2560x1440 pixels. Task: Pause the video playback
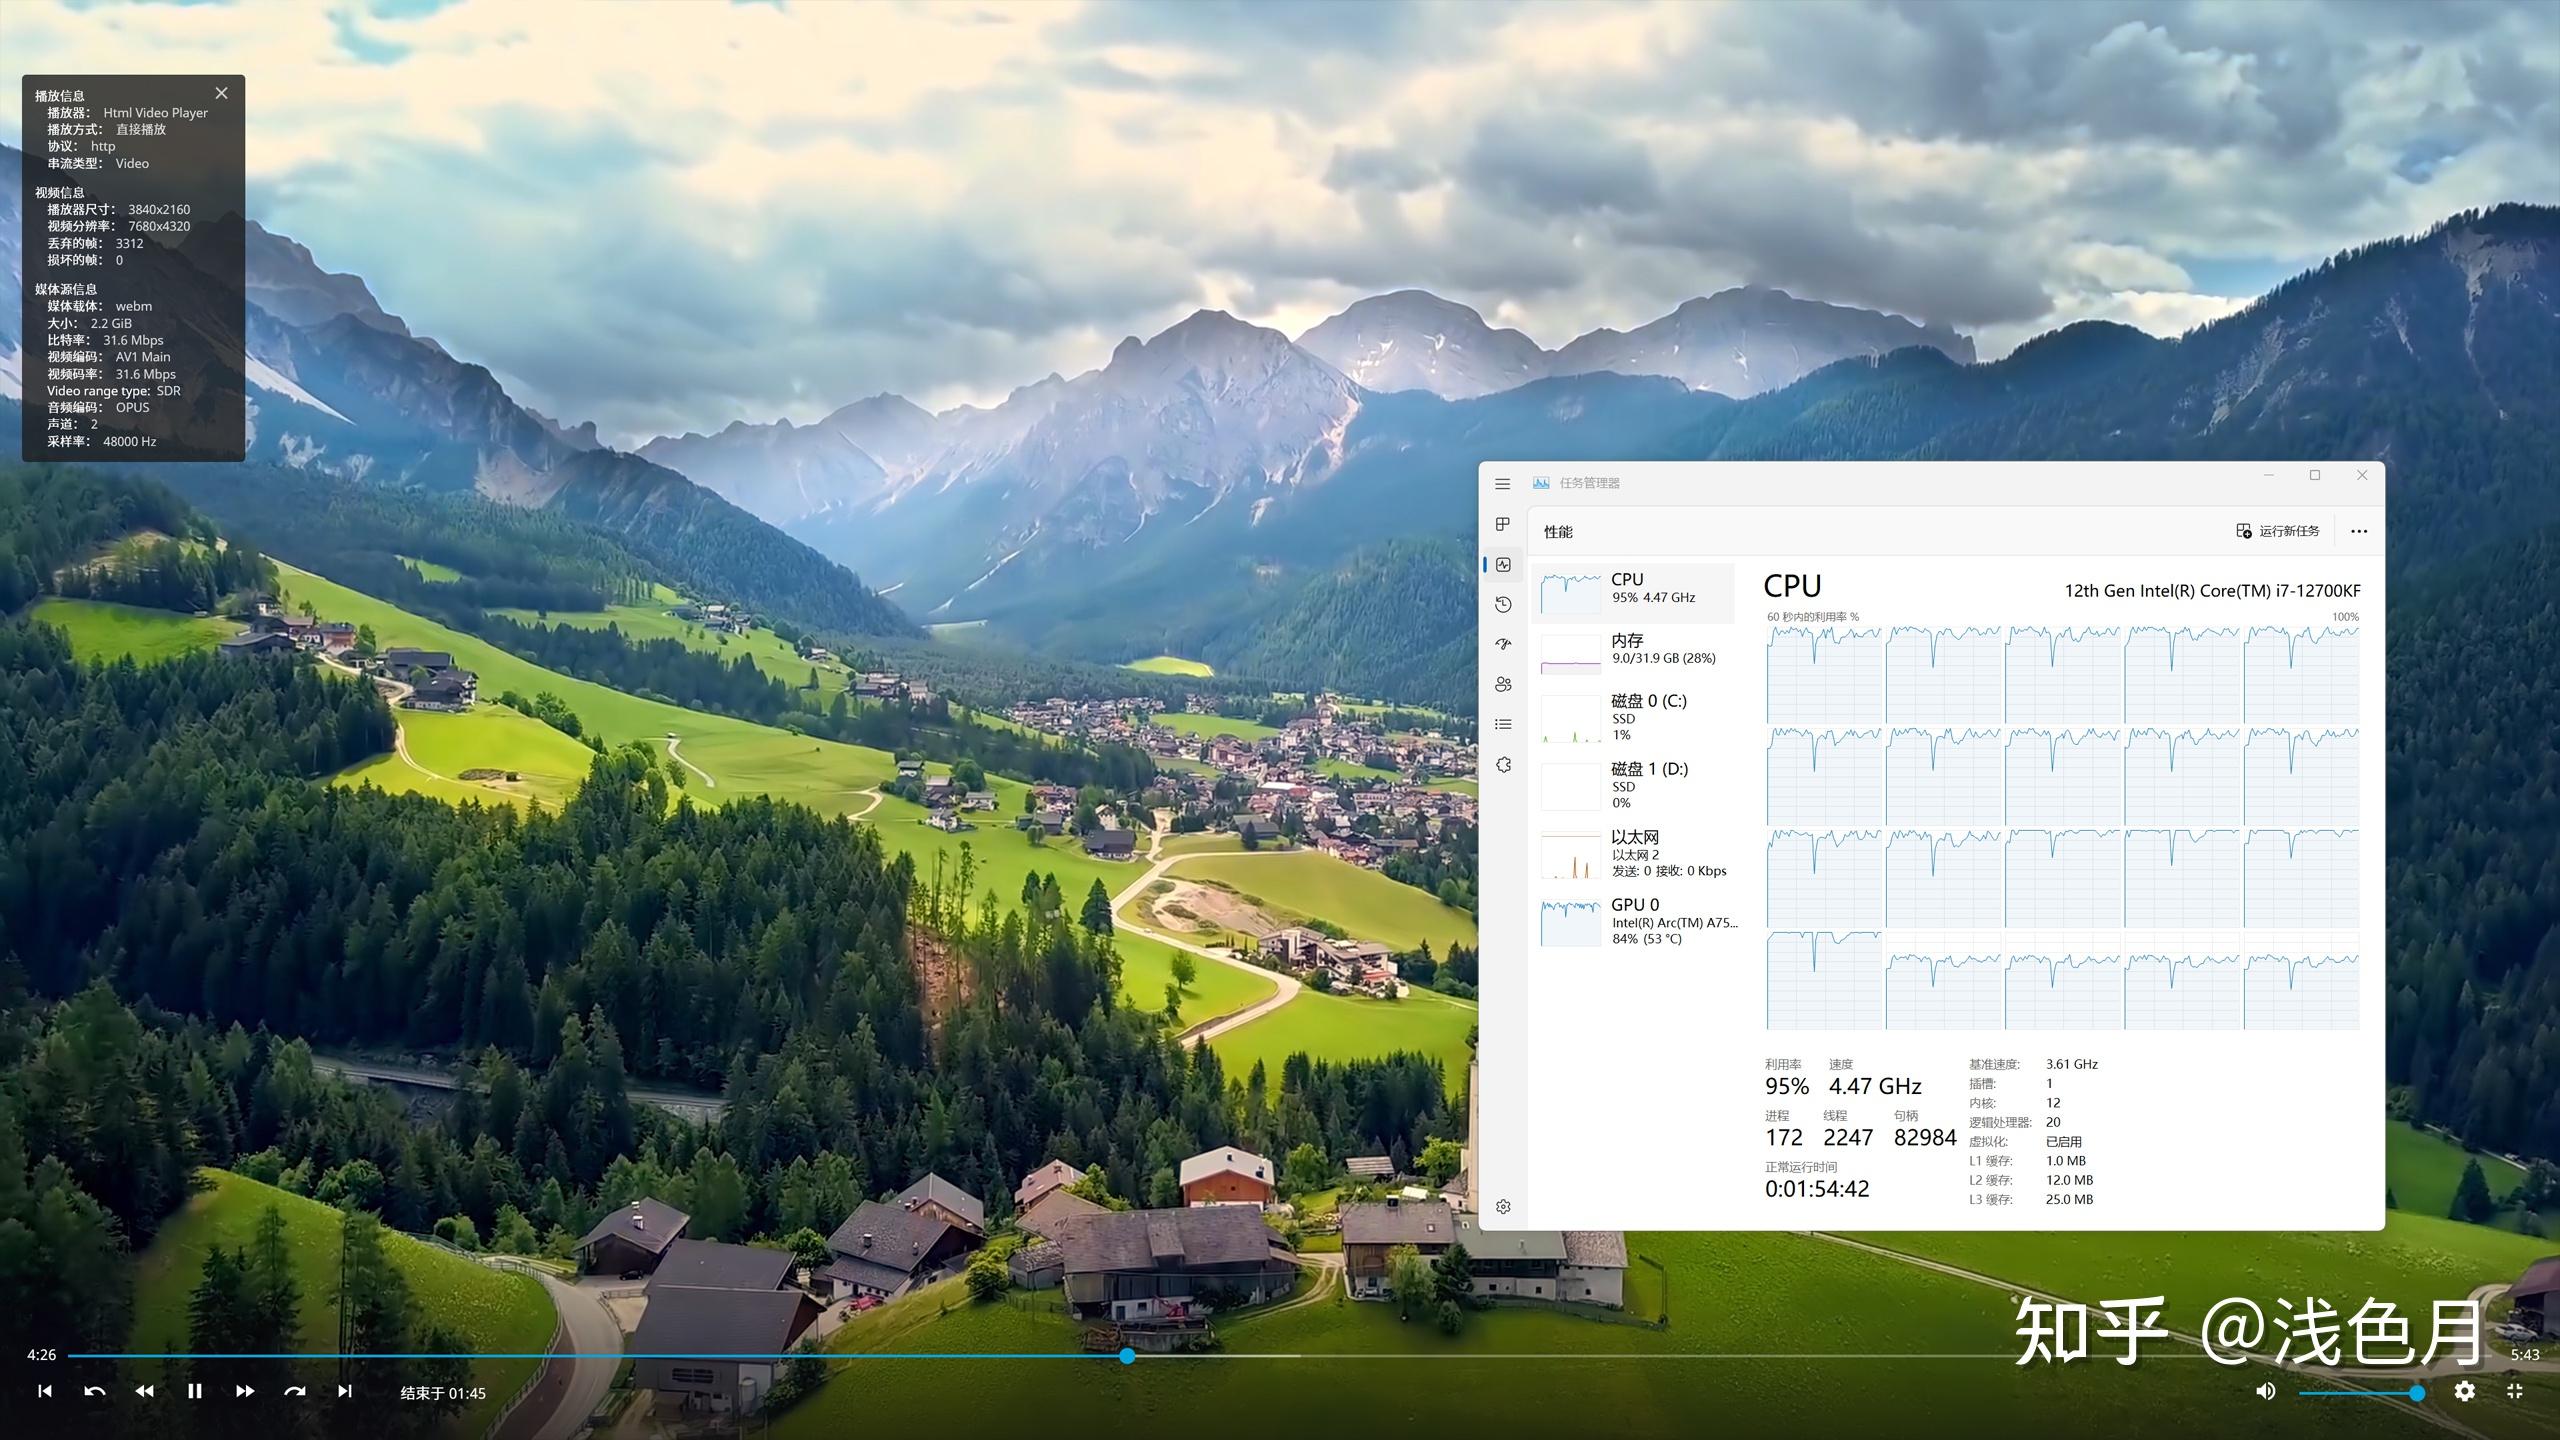pyautogui.click(x=194, y=1391)
